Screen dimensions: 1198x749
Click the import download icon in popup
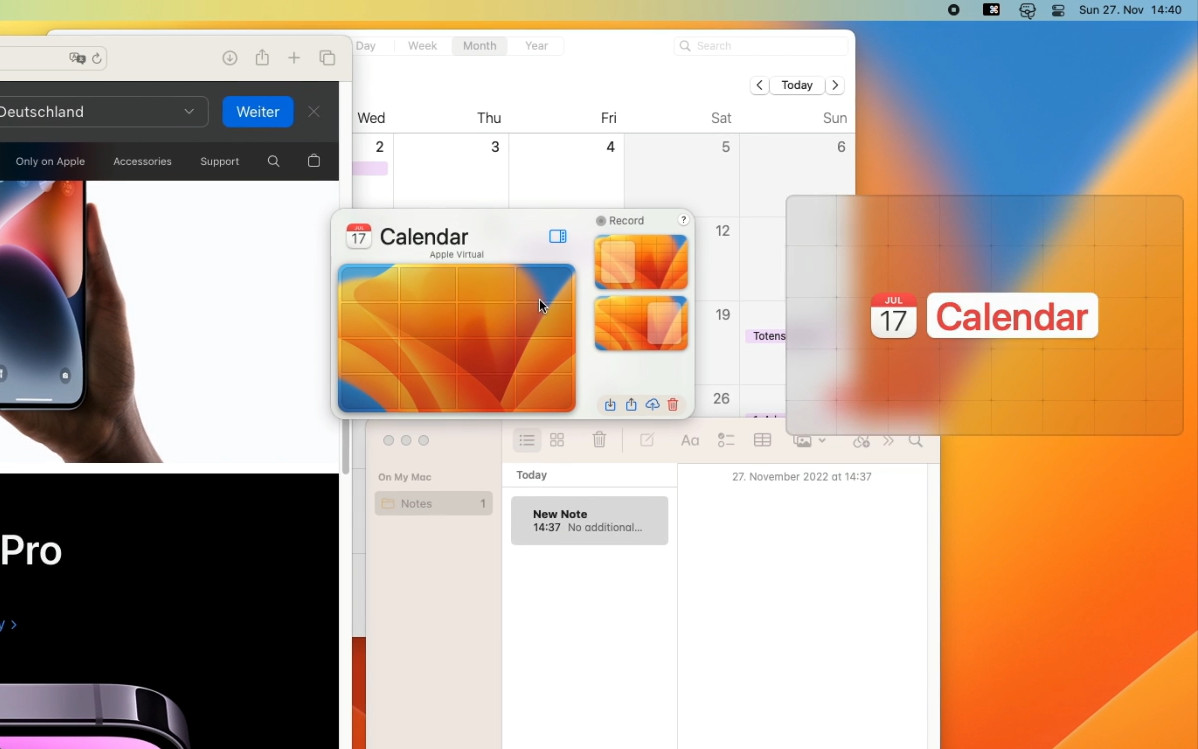(x=610, y=404)
